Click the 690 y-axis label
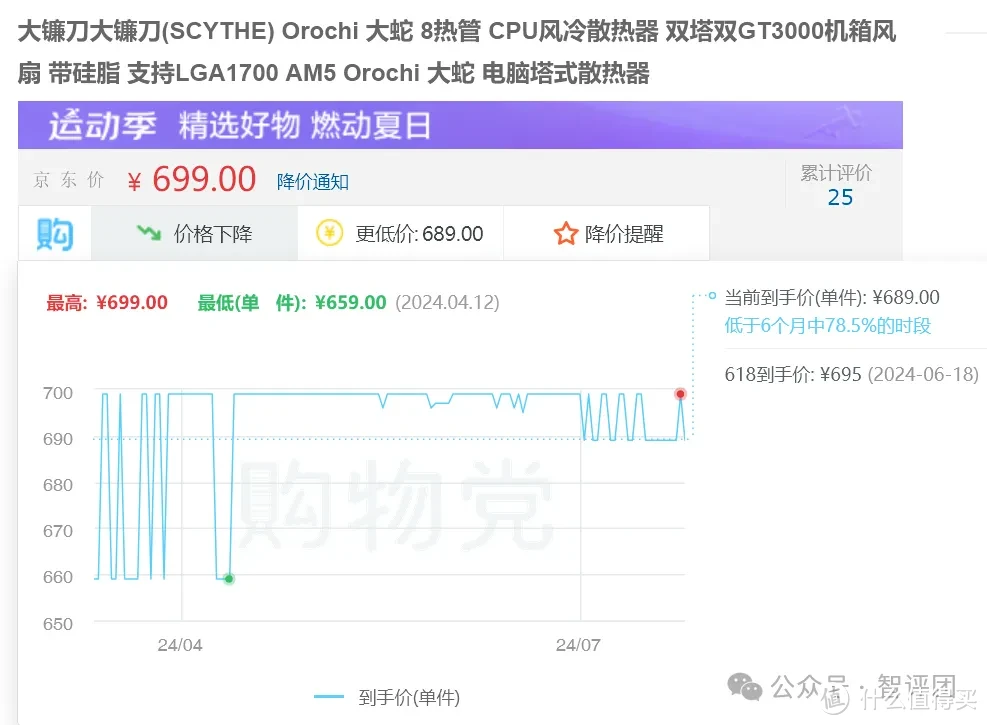 pyautogui.click(x=58, y=439)
